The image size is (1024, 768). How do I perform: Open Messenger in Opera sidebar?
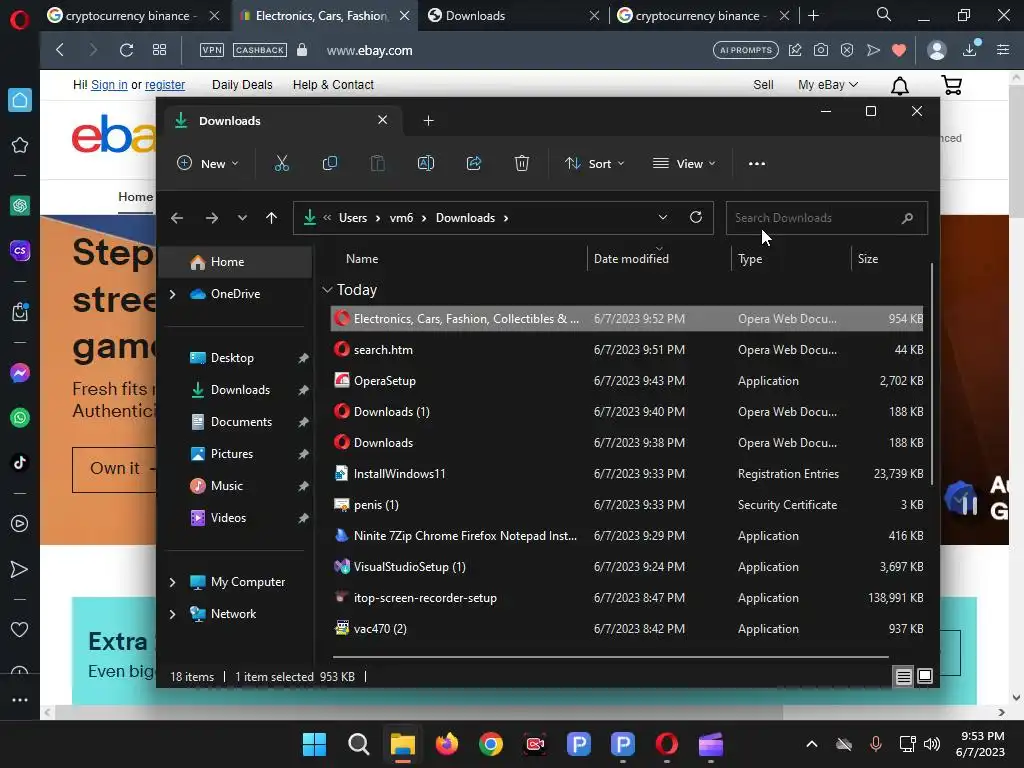pos(20,373)
